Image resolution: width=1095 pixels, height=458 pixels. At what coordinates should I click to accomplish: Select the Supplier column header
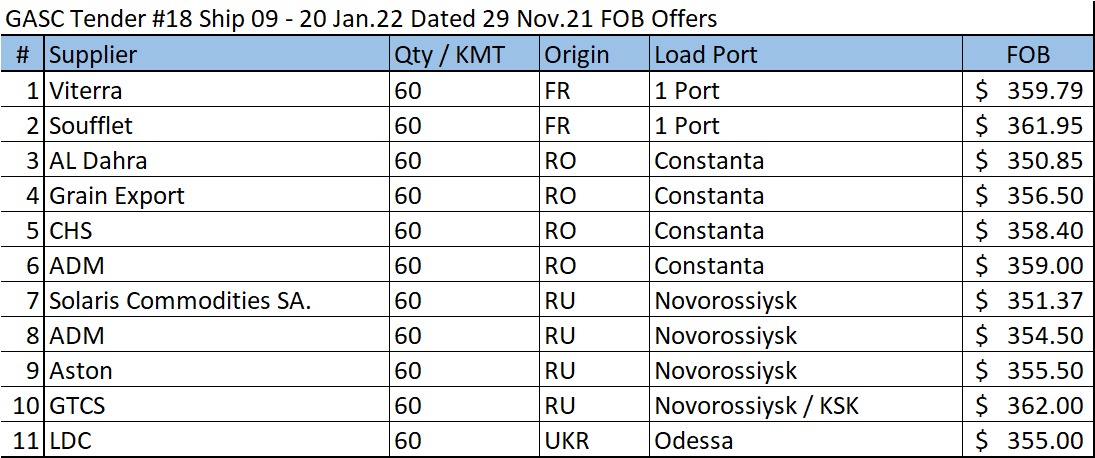[x=94, y=55]
